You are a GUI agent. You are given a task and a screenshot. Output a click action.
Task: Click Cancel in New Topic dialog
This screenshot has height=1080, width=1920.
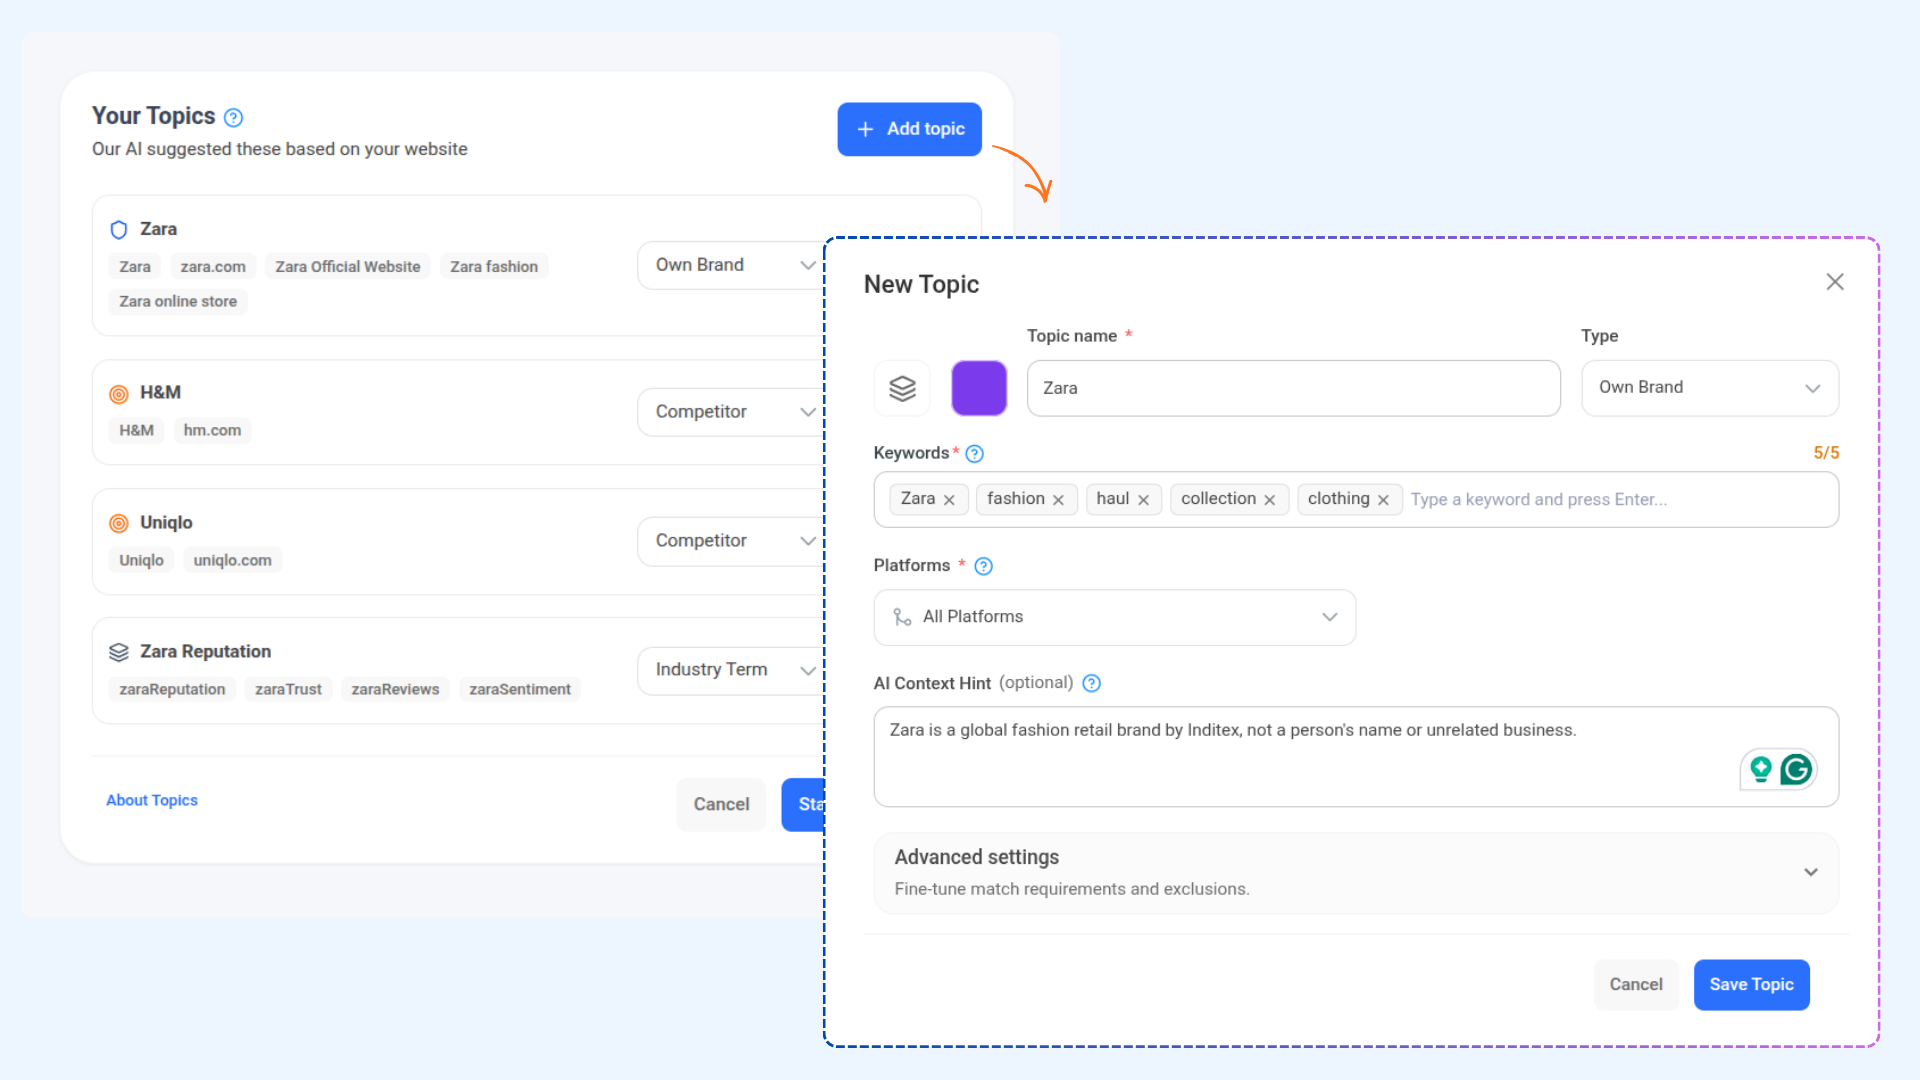[1636, 984]
